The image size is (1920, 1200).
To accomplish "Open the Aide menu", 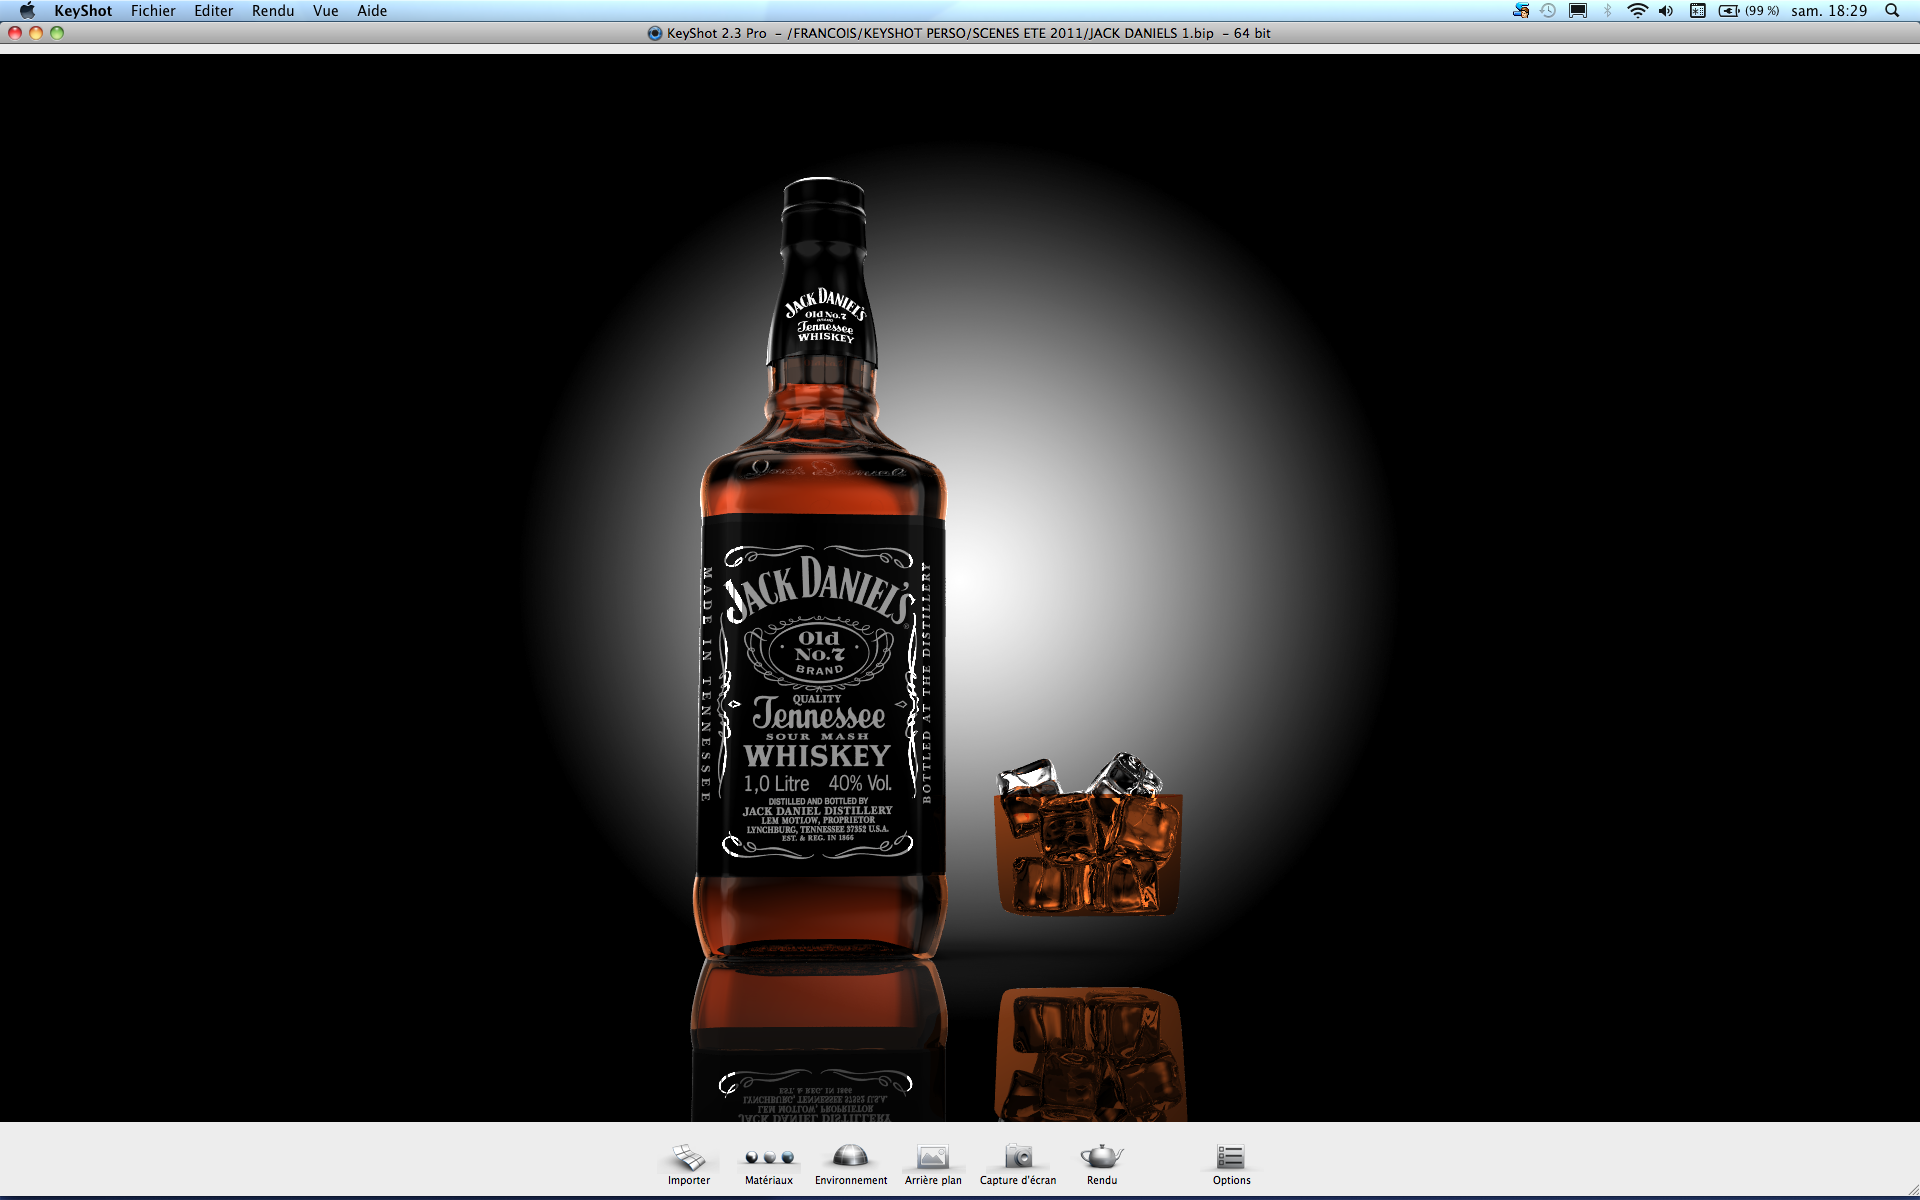I will coord(372,11).
